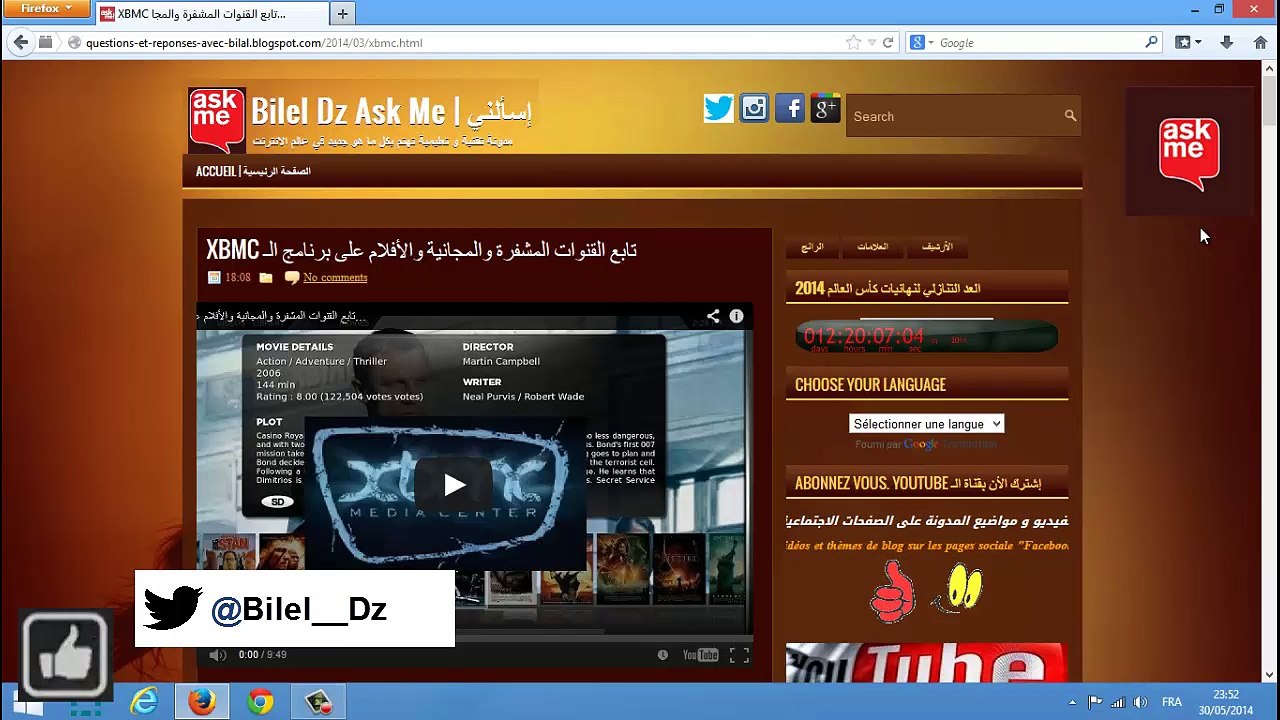Open the video on YouTube via logo
The image size is (1280, 720).
pos(700,655)
